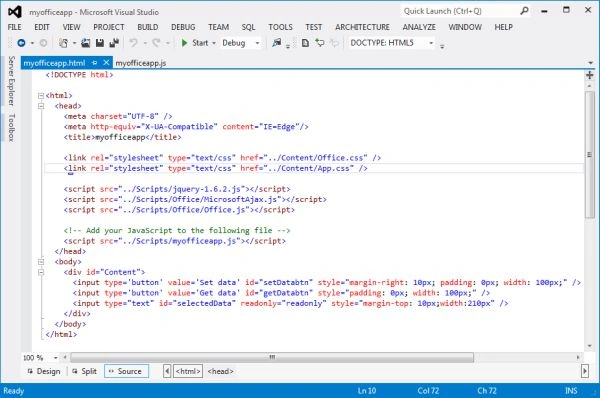600x398 pixels.
Task: Collapse the <html> element outline
Action: (x=41, y=96)
